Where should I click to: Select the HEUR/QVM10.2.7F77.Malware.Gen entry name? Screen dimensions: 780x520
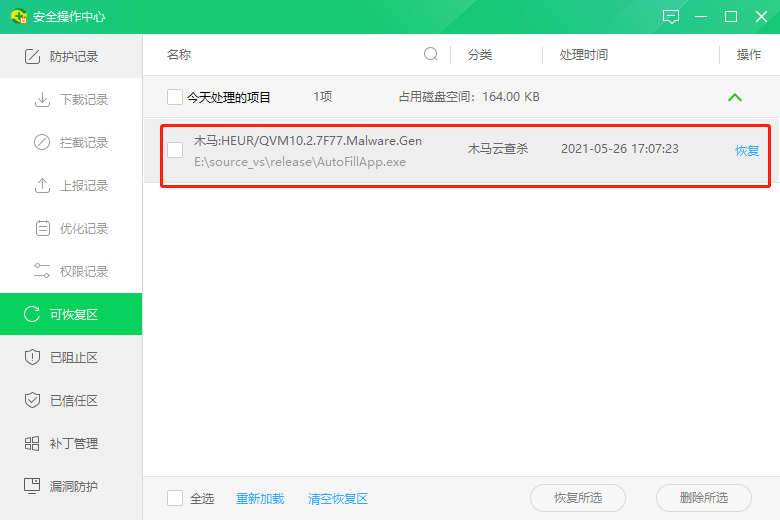[x=308, y=141]
